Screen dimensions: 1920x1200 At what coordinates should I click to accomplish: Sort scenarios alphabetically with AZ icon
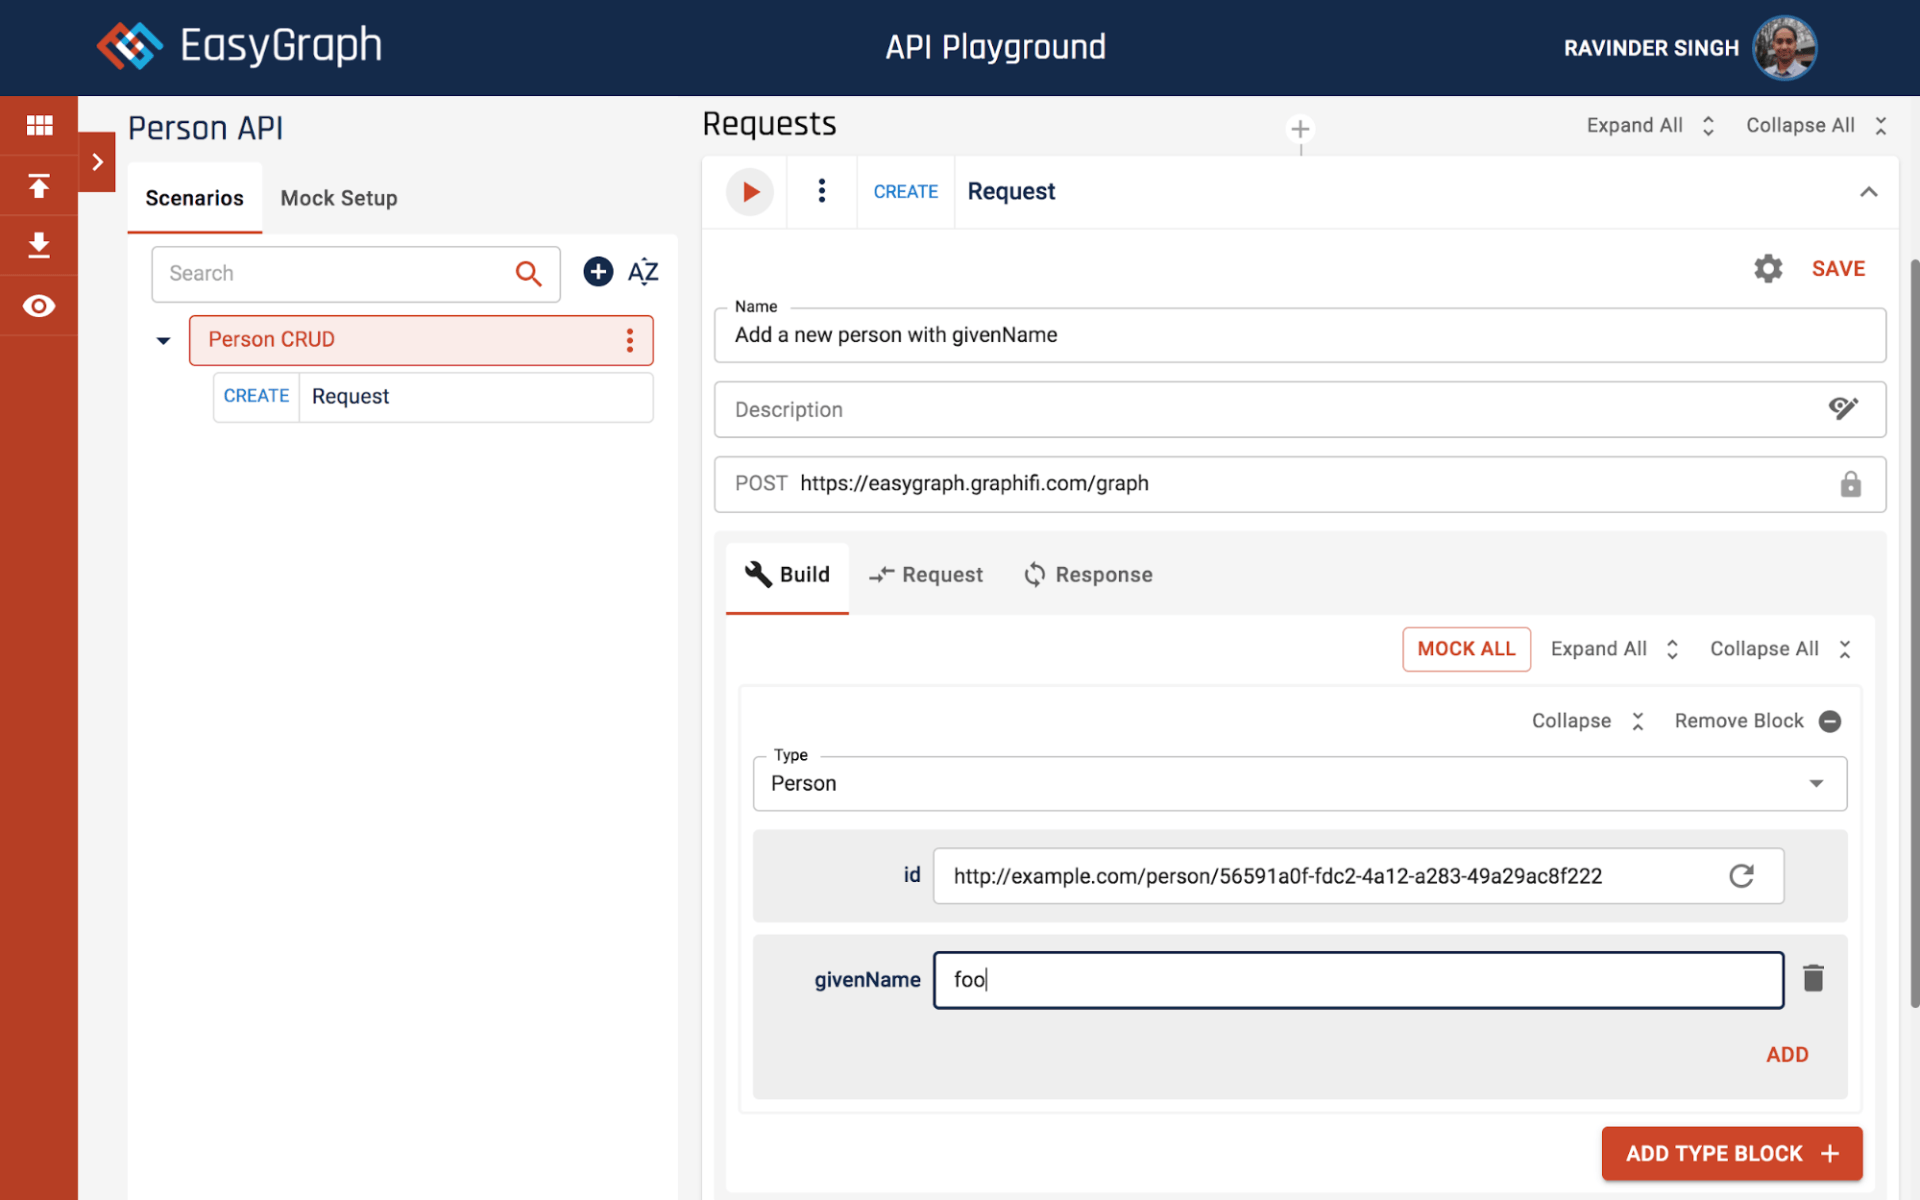[643, 272]
